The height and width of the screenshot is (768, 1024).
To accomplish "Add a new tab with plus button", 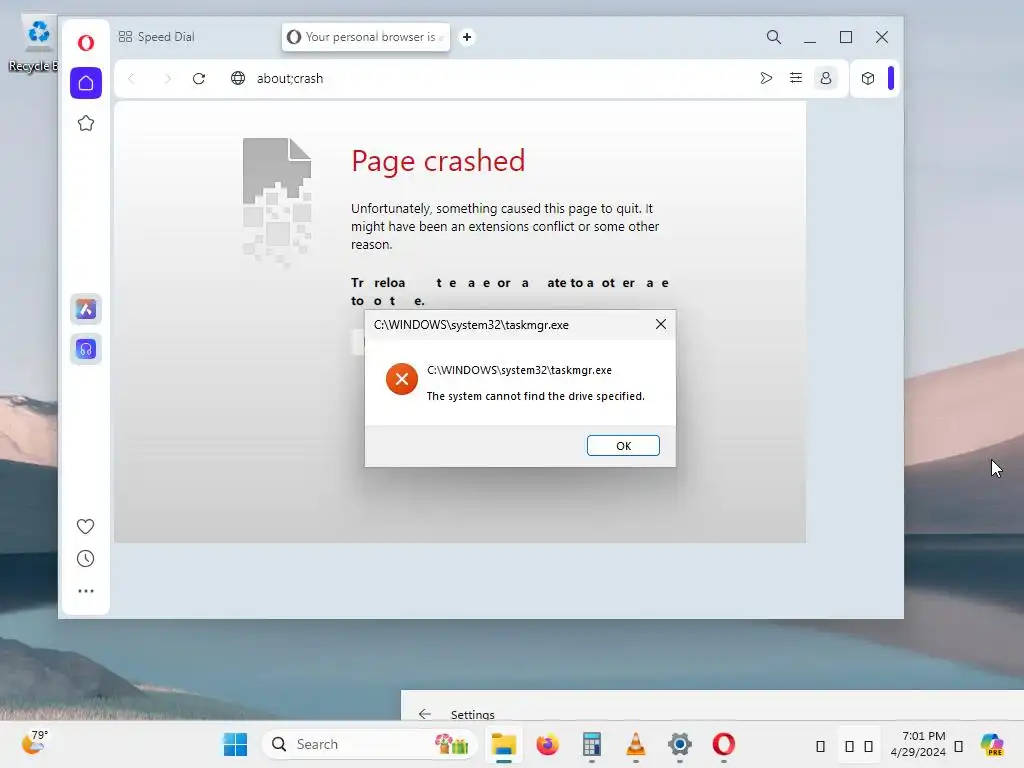I will 466,37.
